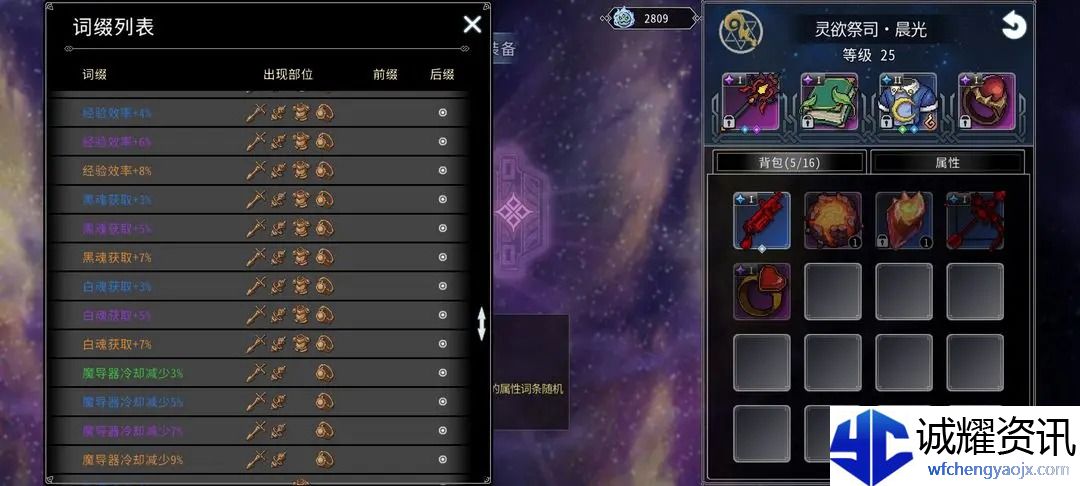Click the 后缀 column header
Image resolution: width=1080 pixels, height=486 pixels.
tap(442, 74)
